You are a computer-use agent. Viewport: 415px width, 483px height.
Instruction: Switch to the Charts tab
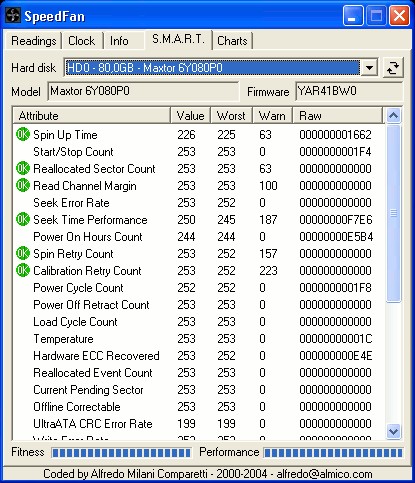coord(232,41)
